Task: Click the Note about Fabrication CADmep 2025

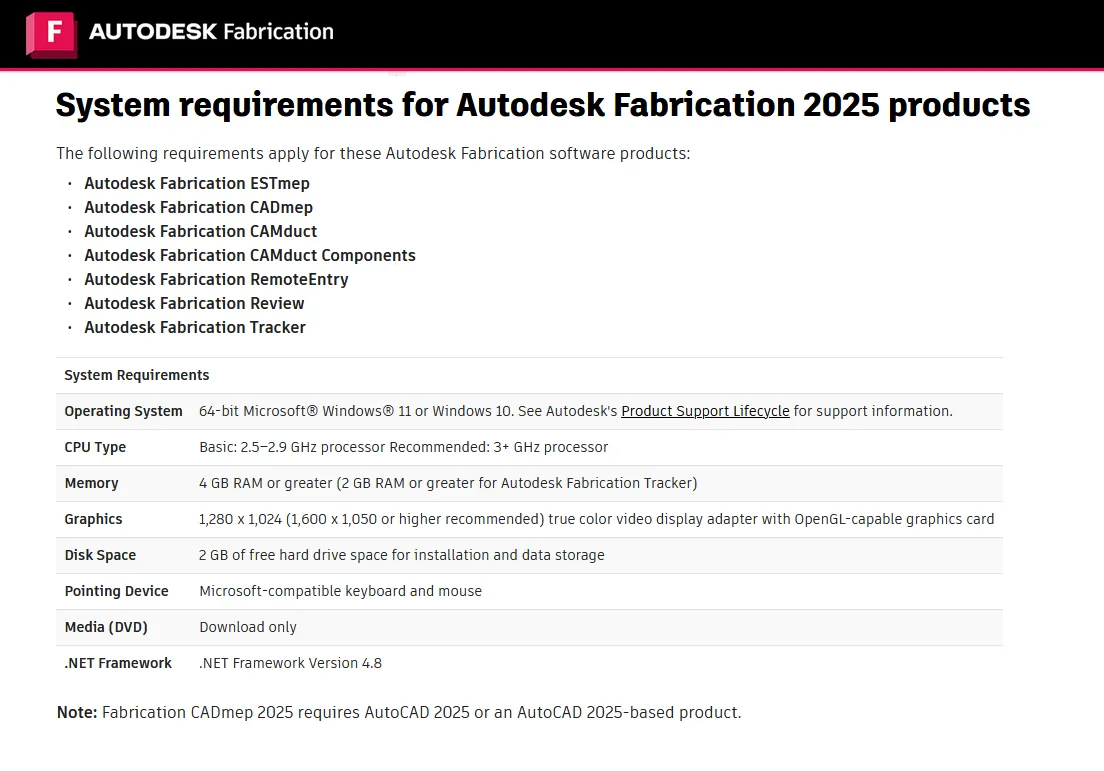Action: (x=399, y=713)
